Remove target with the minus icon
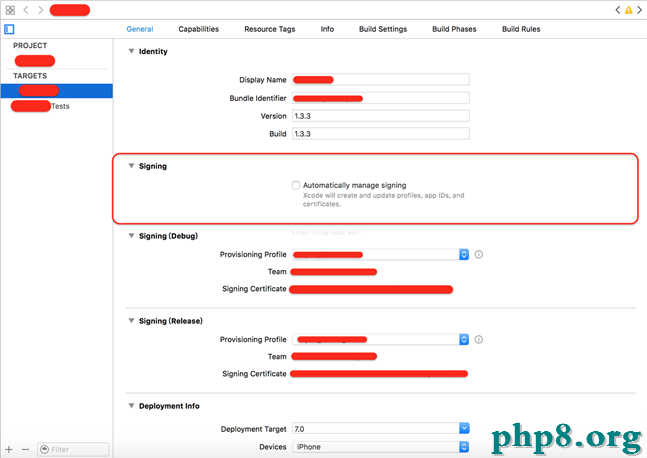647x458 pixels. point(25,449)
